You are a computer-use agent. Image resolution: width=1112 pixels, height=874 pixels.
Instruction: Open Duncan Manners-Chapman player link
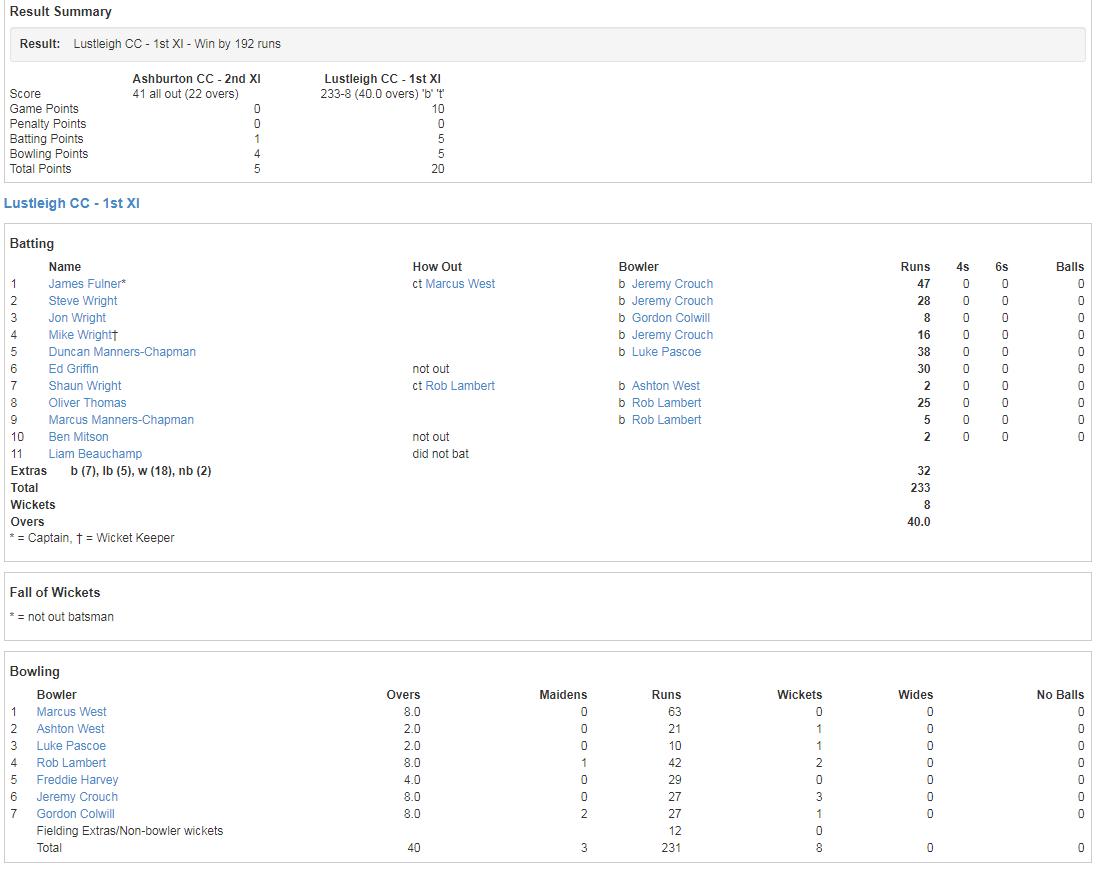point(122,352)
